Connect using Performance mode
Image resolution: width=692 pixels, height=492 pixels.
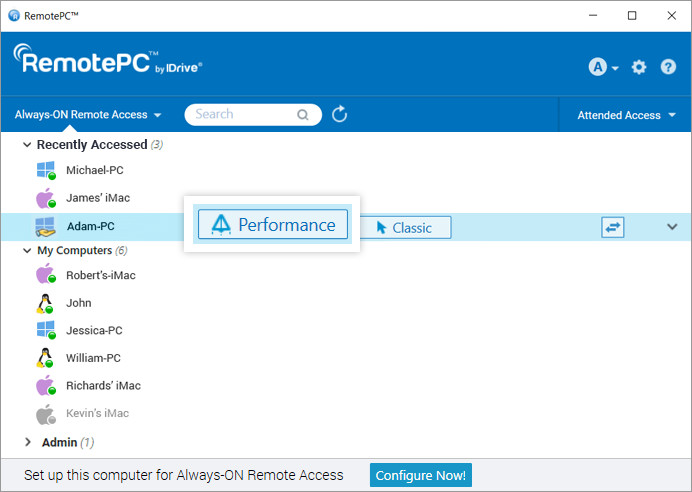coord(273,224)
